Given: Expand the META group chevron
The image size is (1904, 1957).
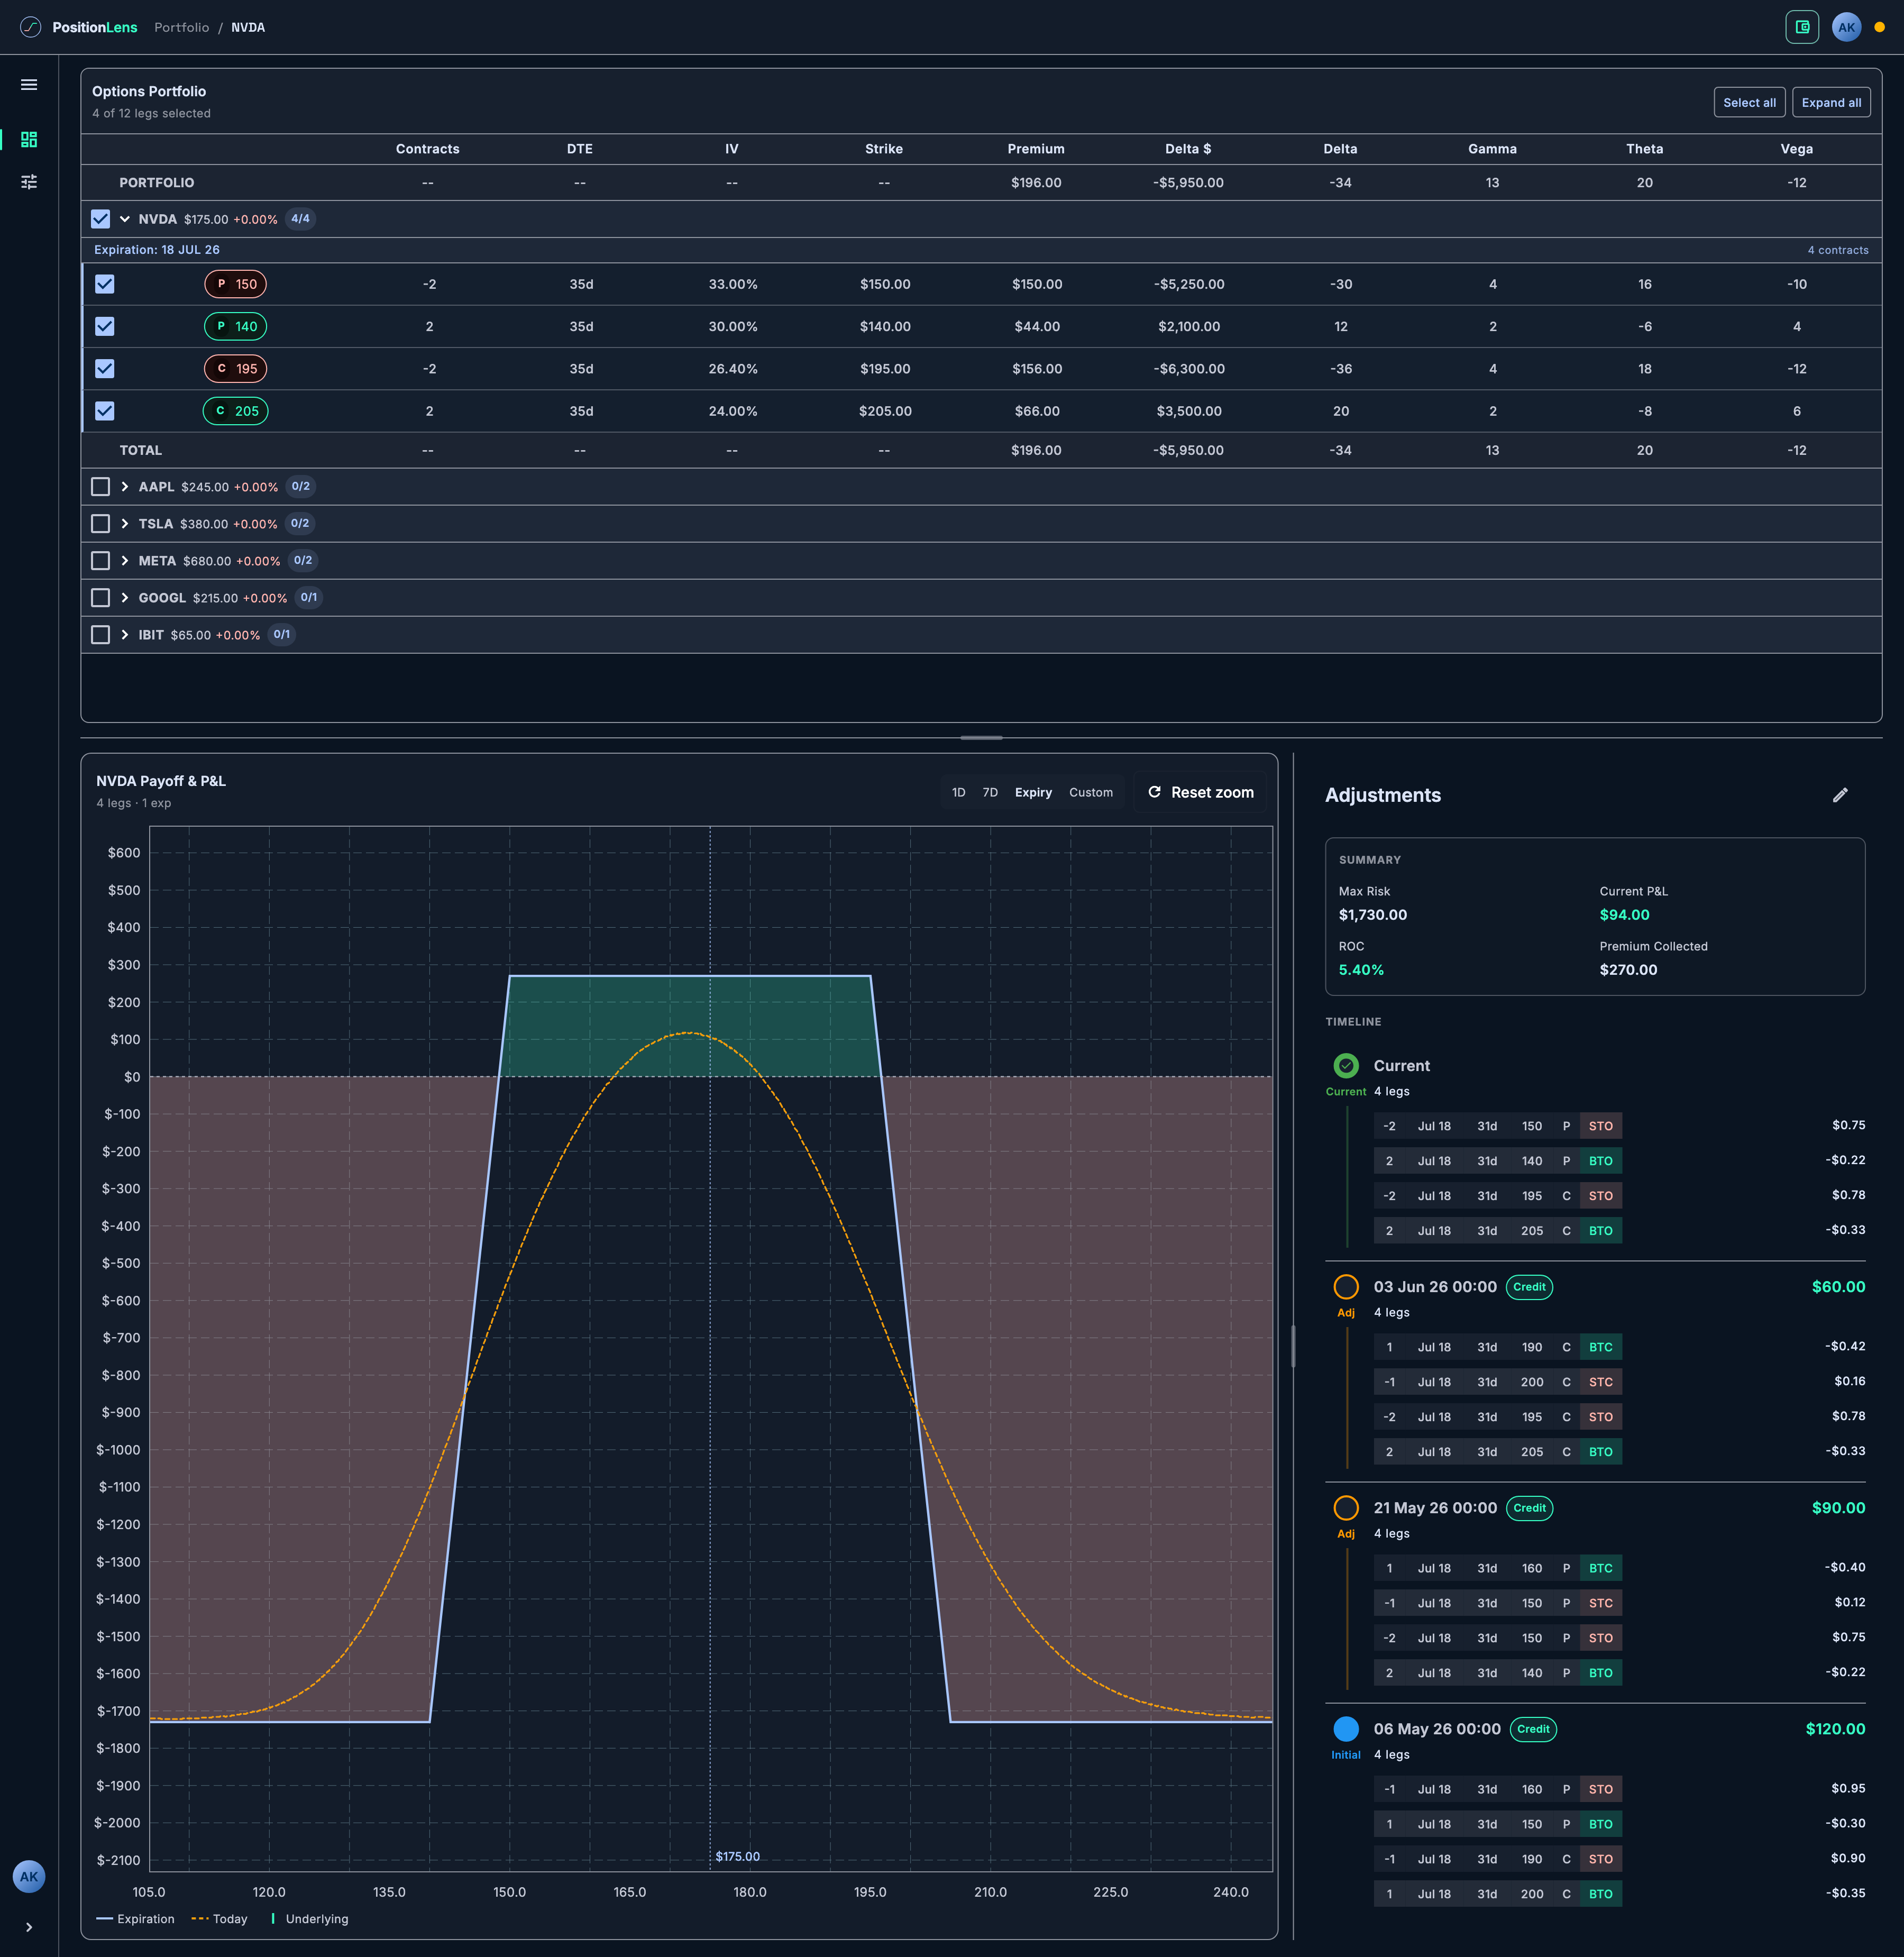Looking at the screenshot, I should coord(125,561).
